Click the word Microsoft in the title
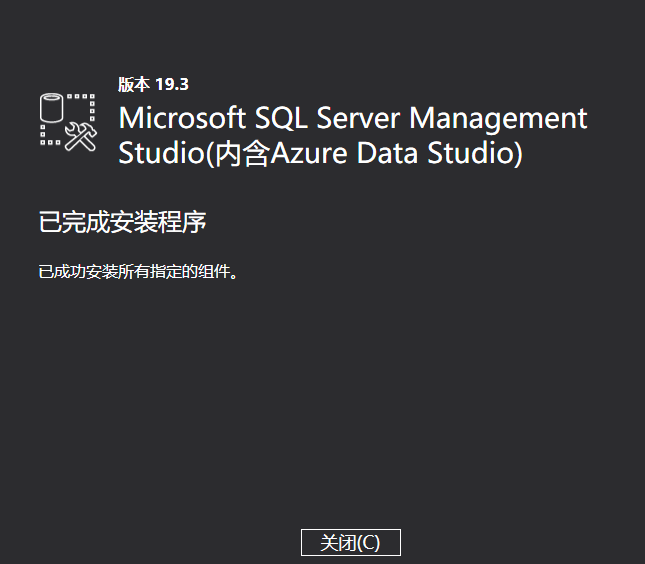 [182, 118]
